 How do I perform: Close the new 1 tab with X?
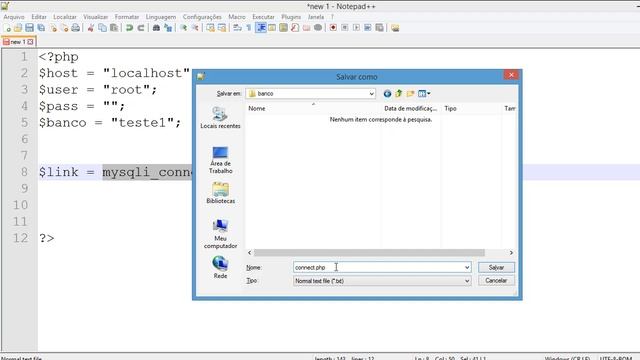coord(30,42)
